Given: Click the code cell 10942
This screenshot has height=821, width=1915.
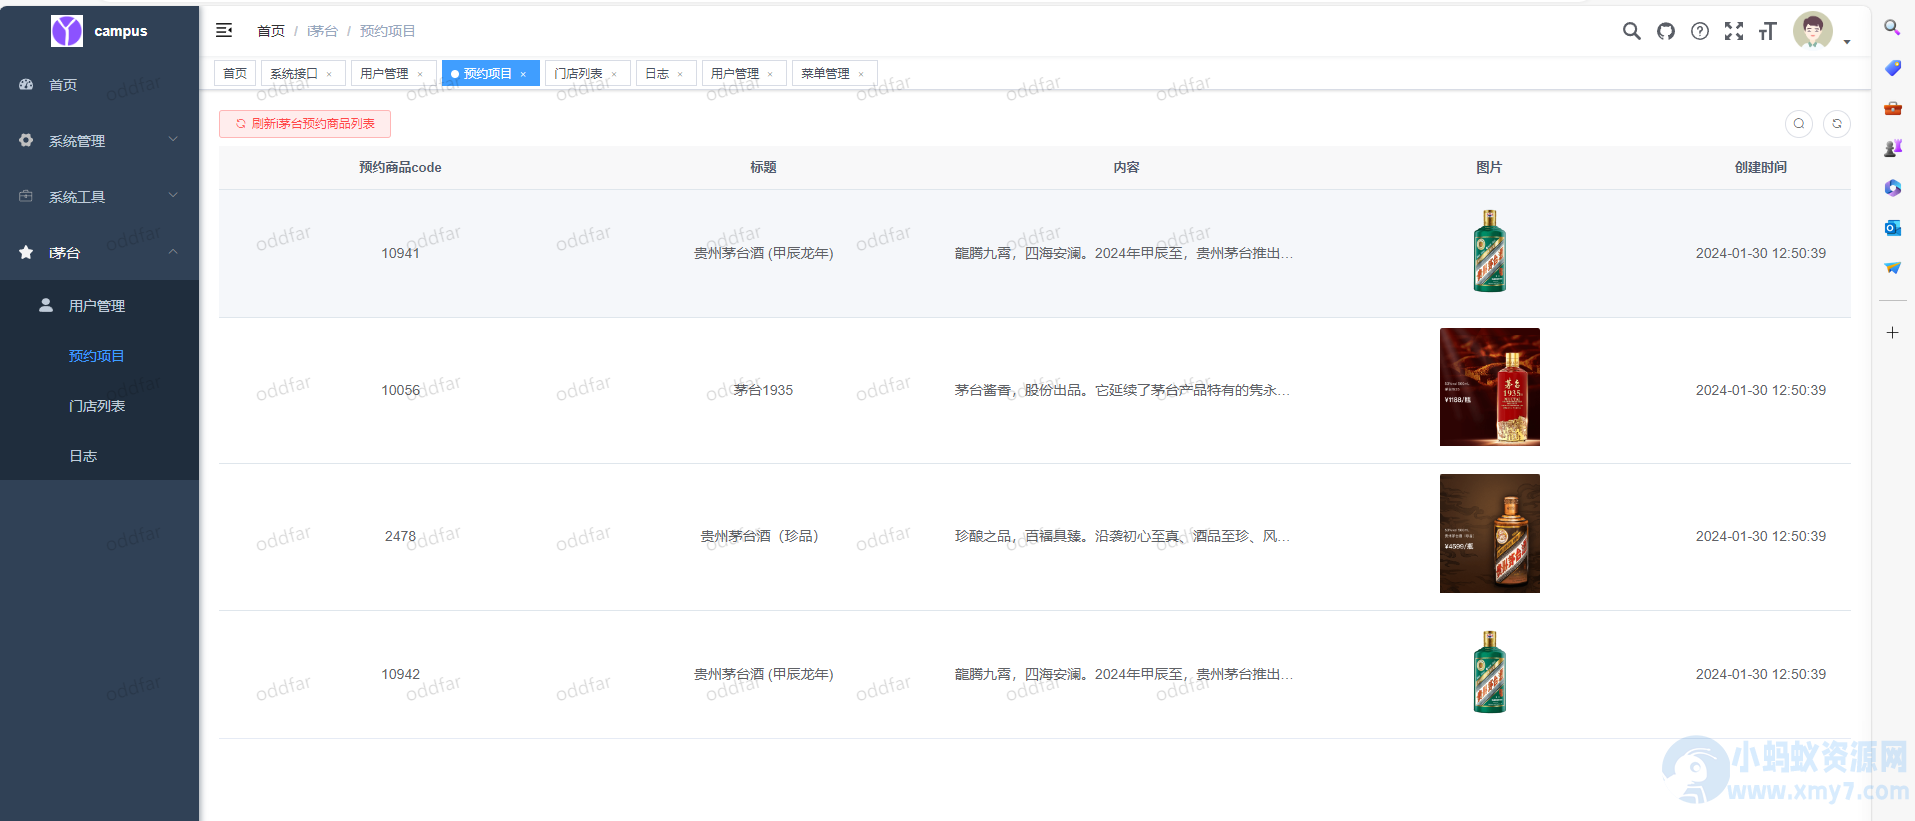Looking at the screenshot, I should tap(400, 674).
